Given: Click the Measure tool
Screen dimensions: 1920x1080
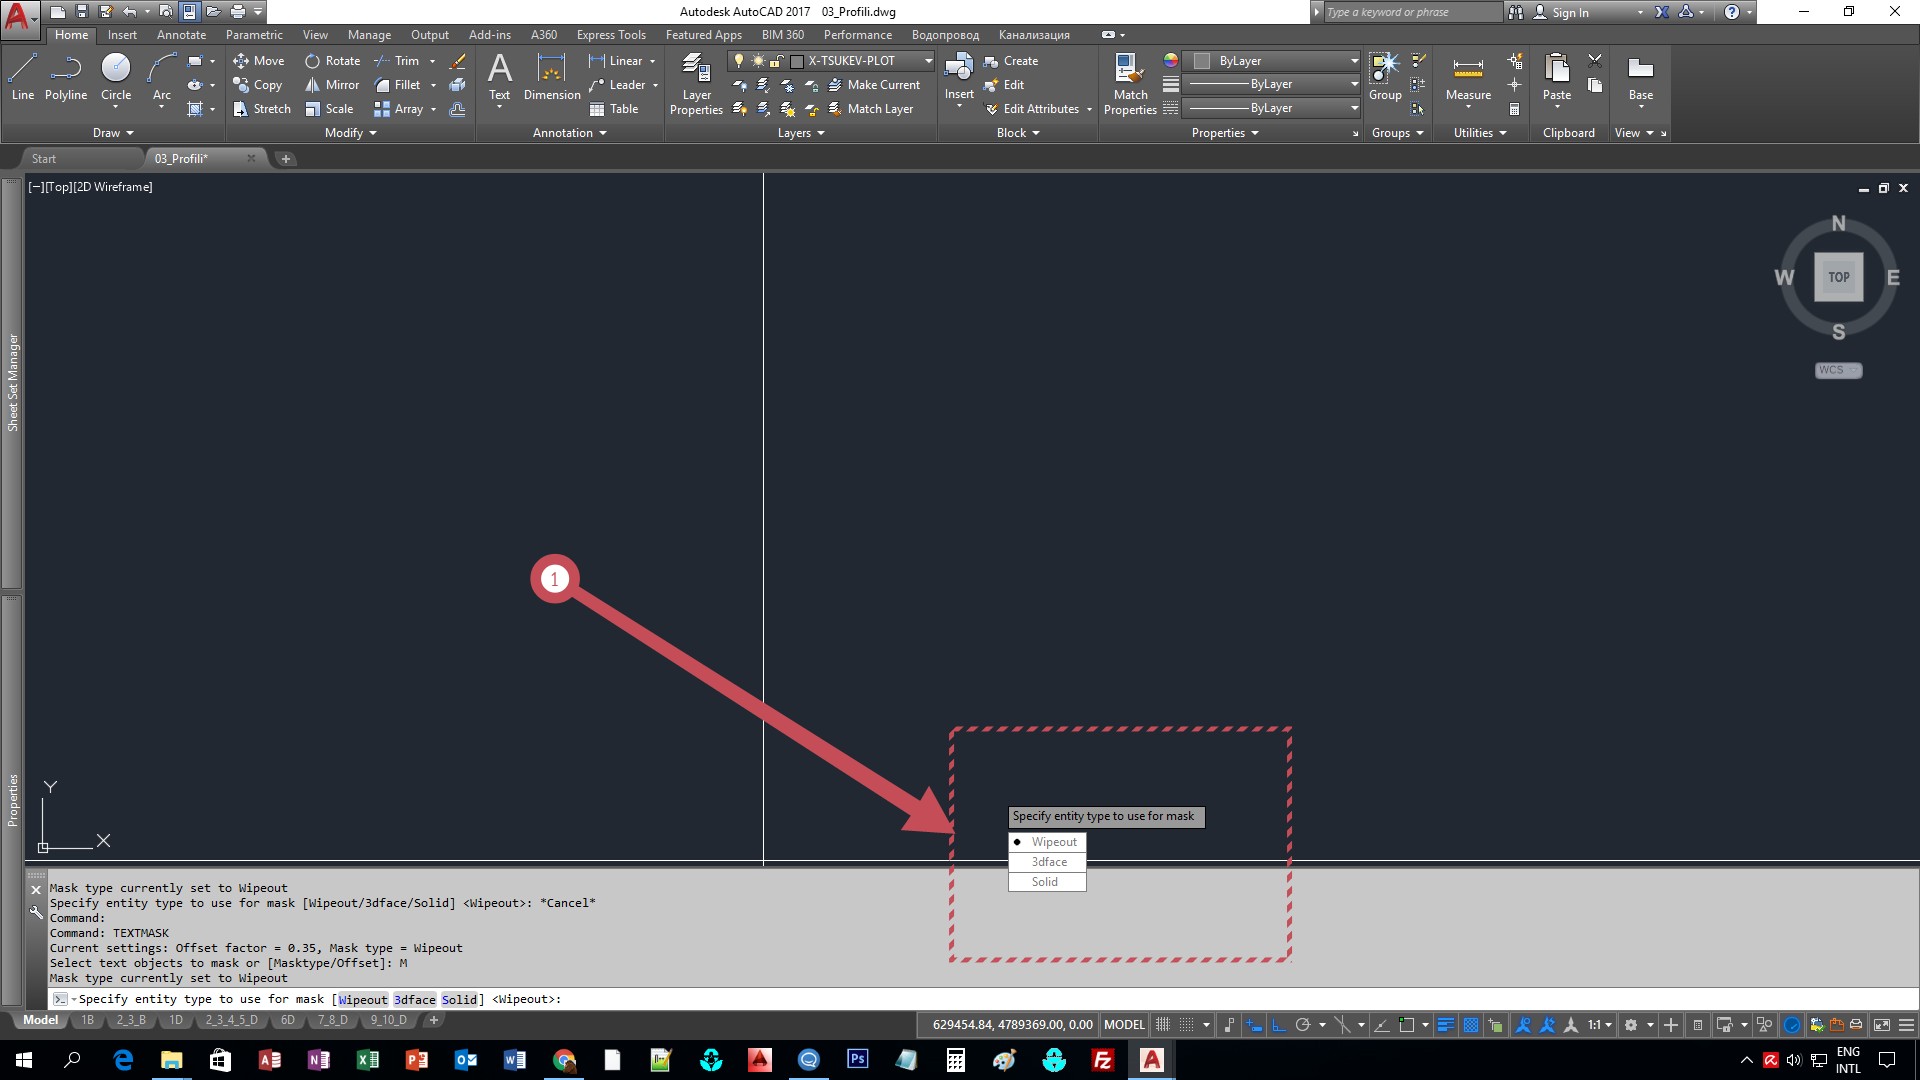Looking at the screenshot, I should point(1468,77).
